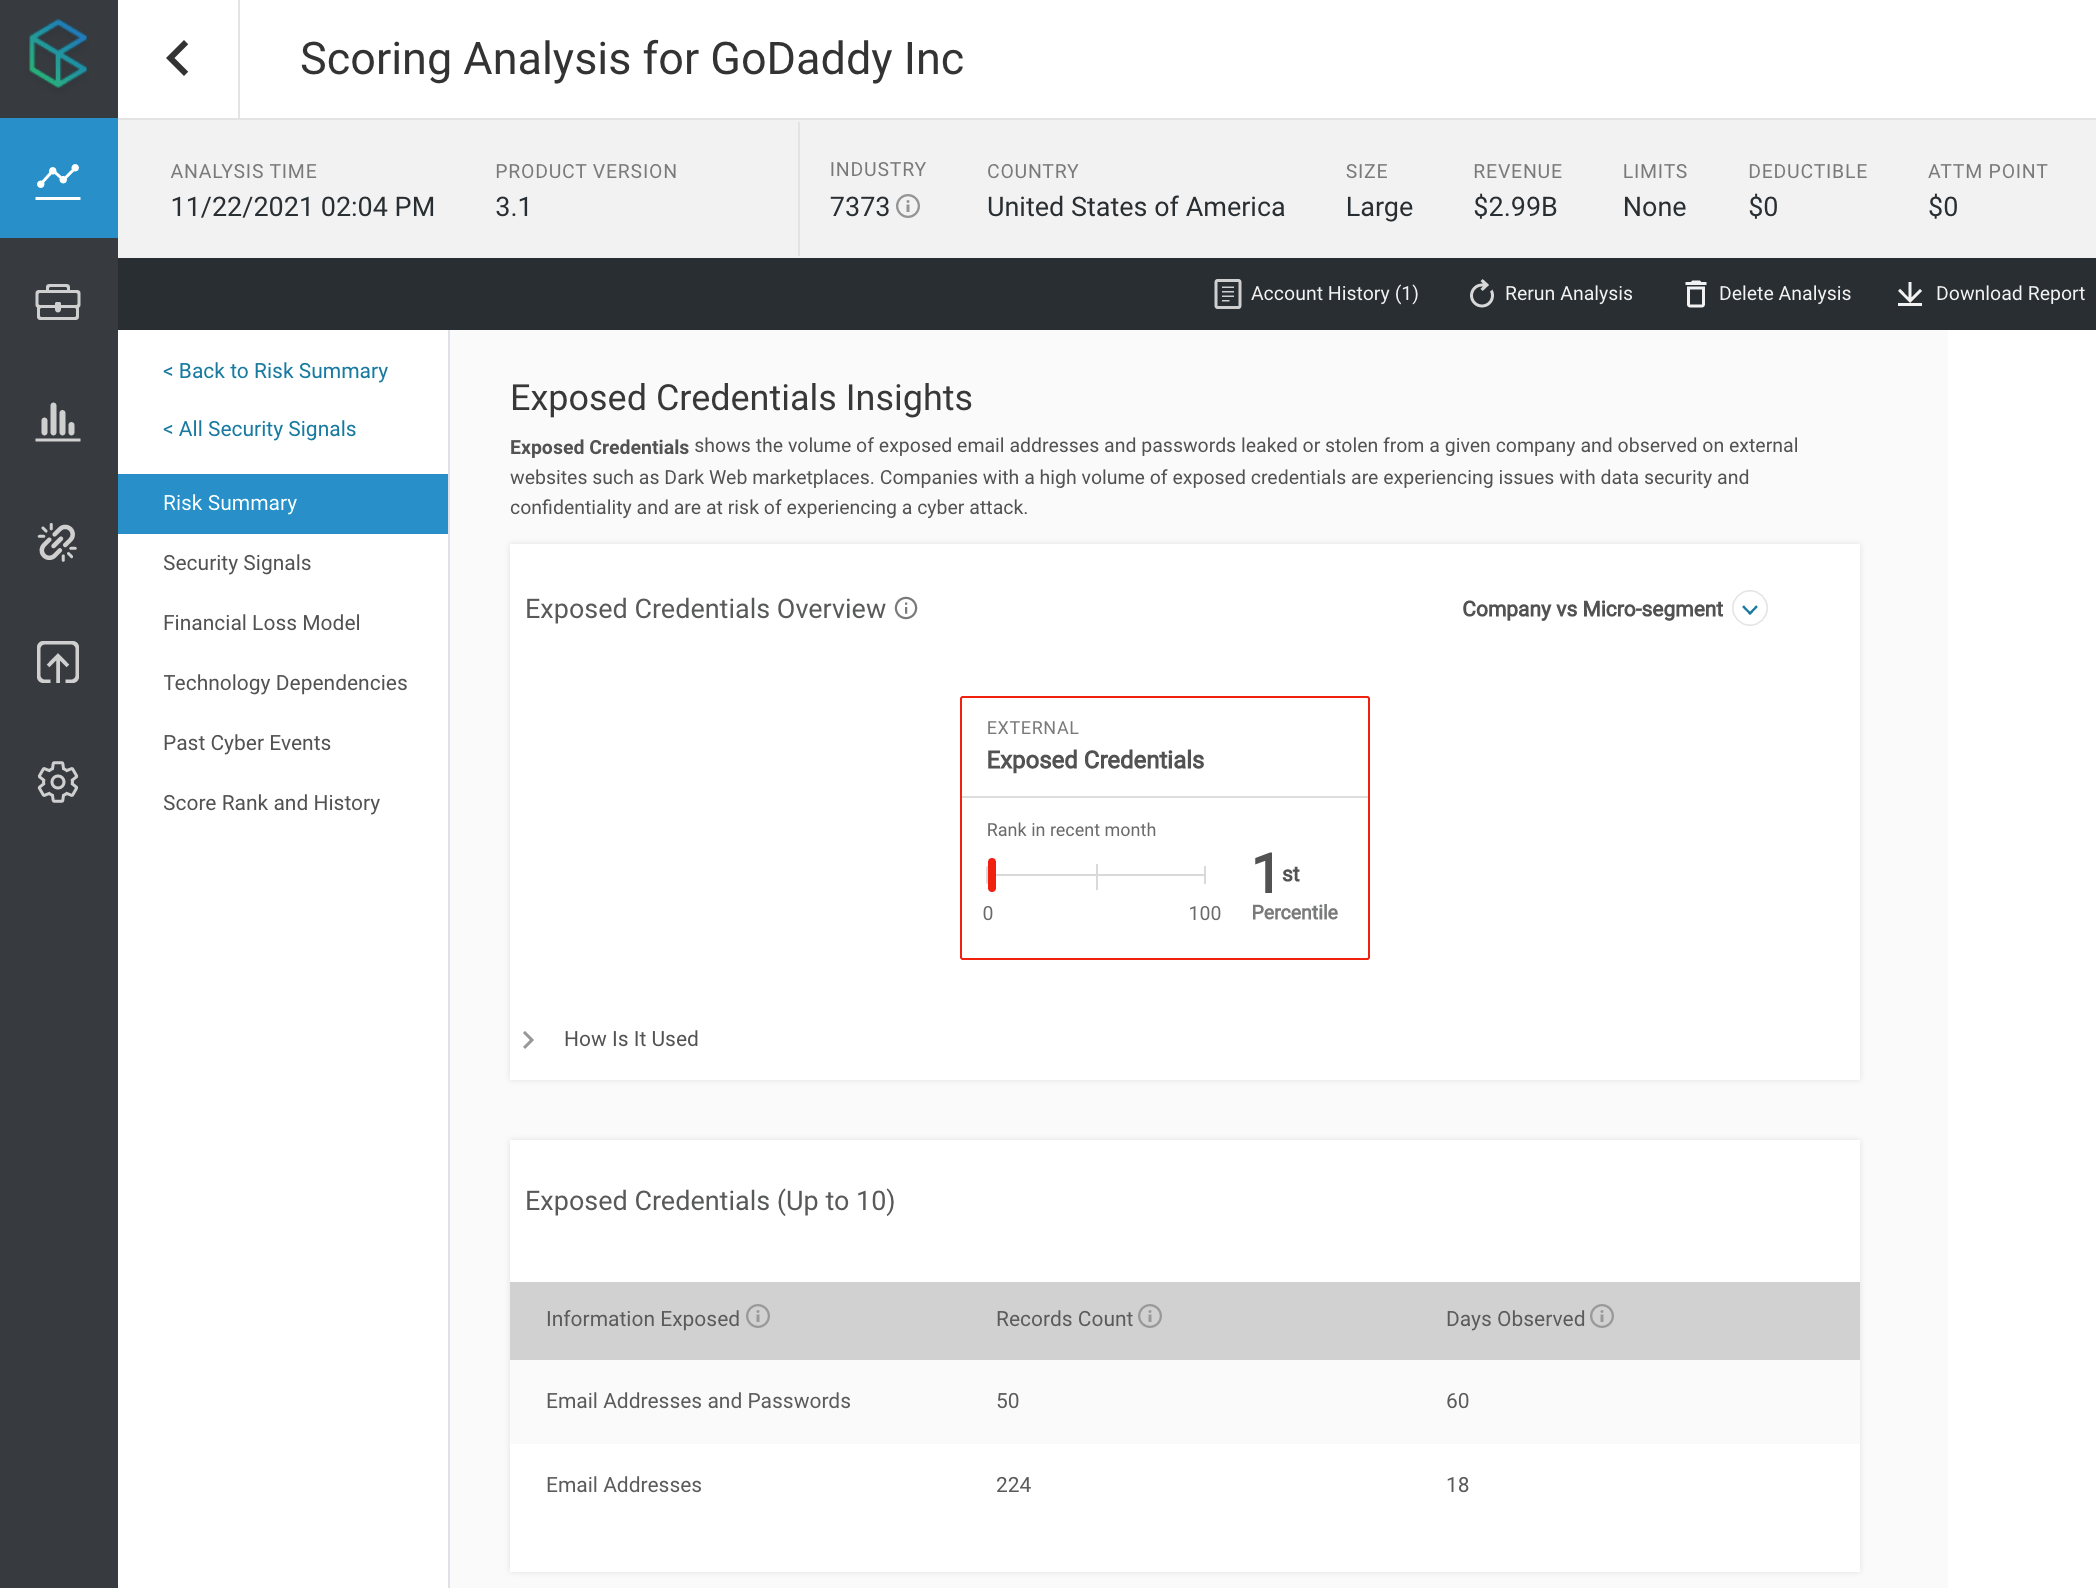Open Security Signals in the side menu
This screenshot has height=1588, width=2096.
click(x=237, y=563)
